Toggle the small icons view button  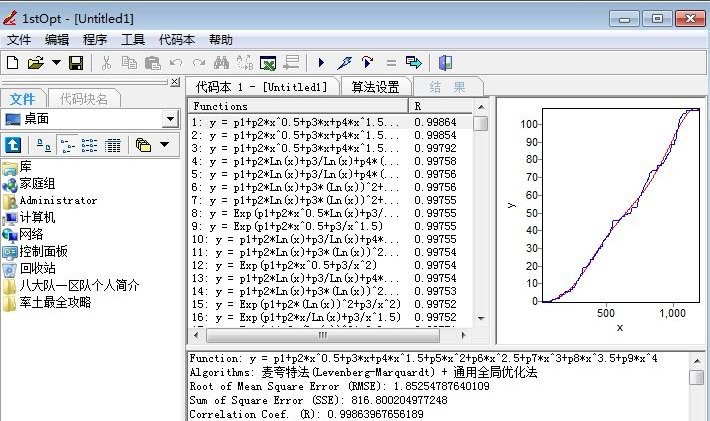tap(68, 145)
